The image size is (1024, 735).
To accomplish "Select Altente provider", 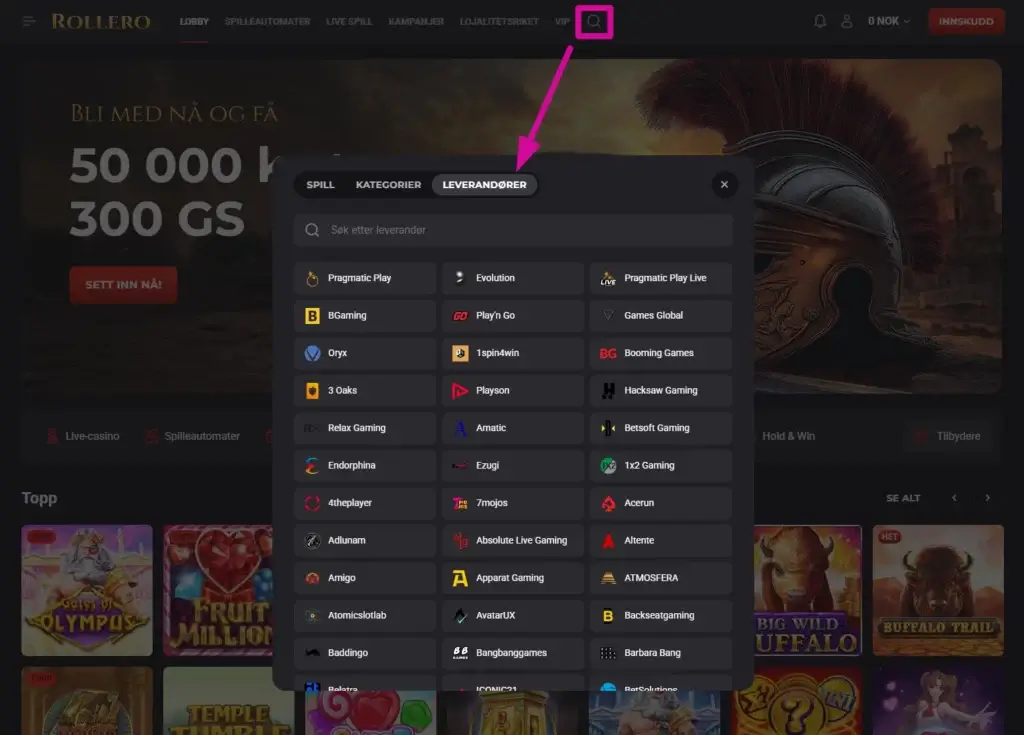I will (x=661, y=540).
